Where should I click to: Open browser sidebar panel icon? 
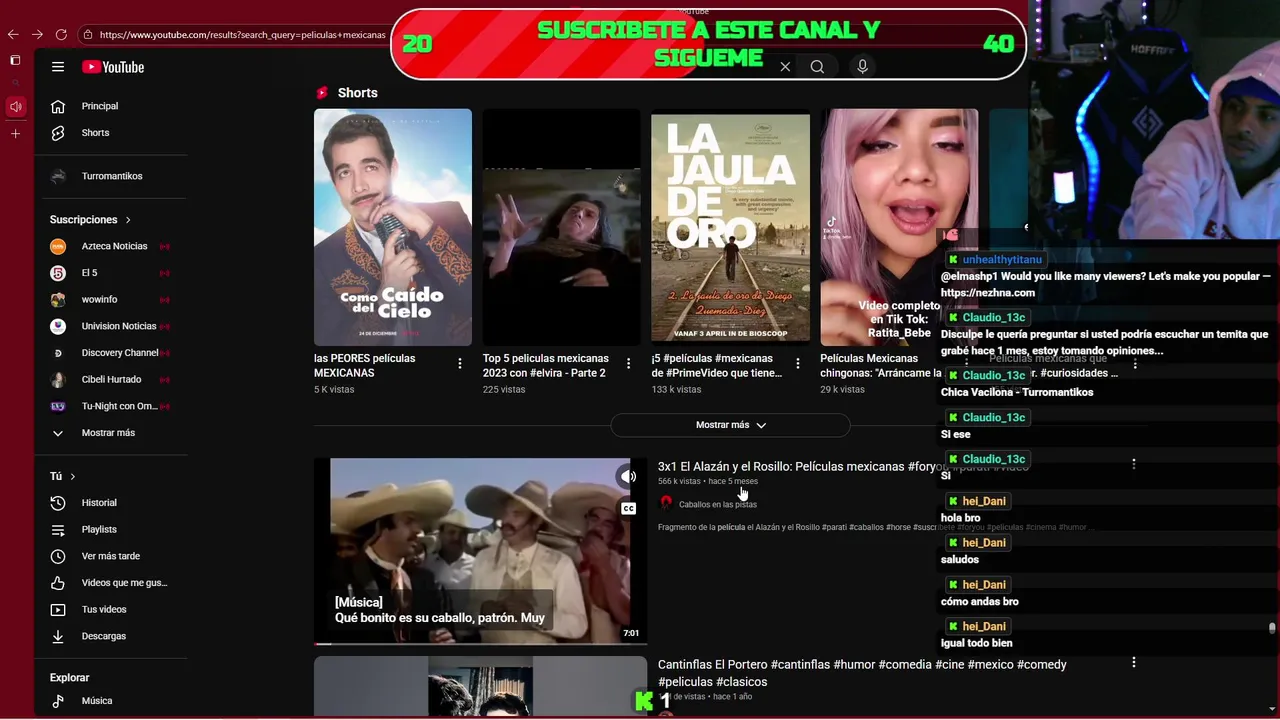[x=15, y=60]
